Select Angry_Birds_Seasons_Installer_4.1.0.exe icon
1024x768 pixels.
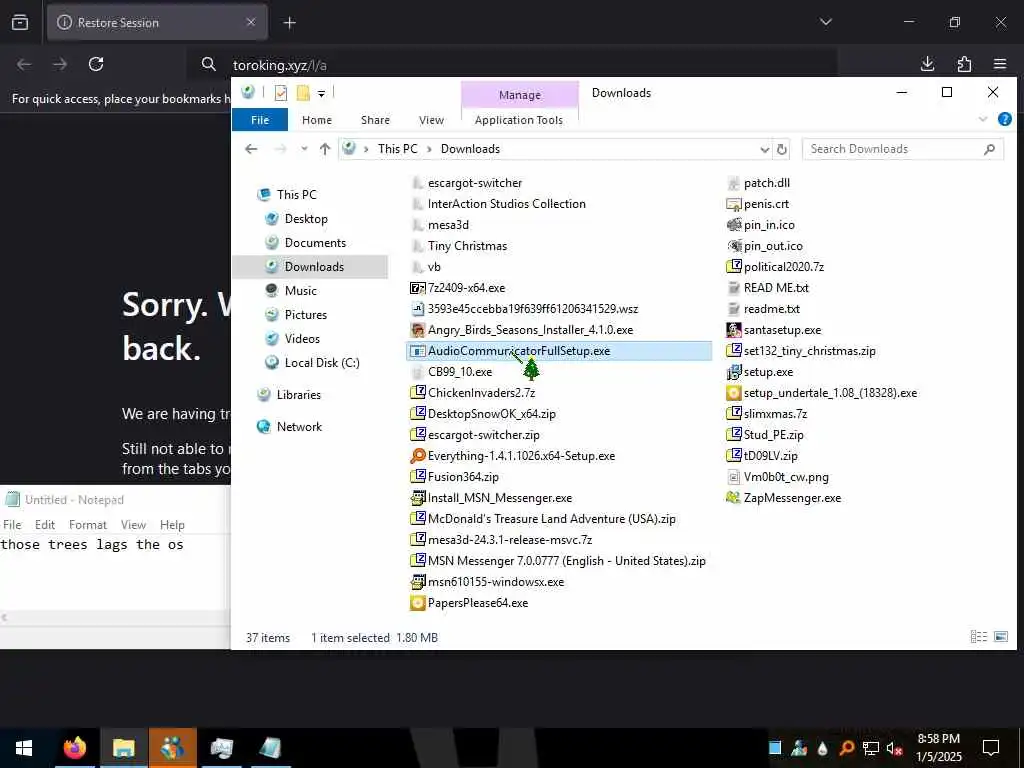point(417,330)
